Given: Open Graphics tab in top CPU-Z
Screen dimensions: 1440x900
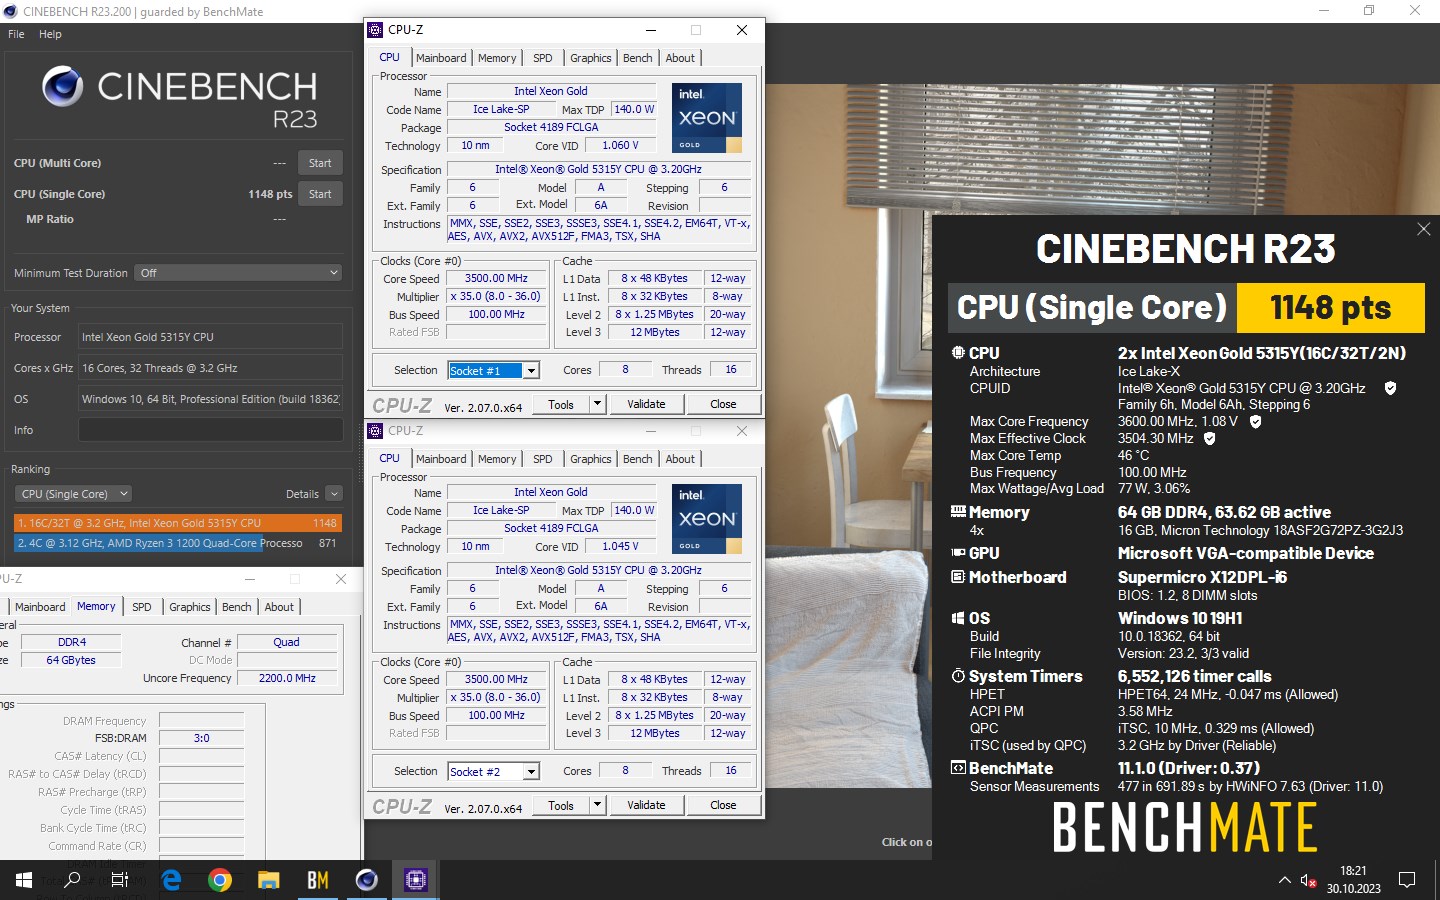Looking at the screenshot, I should coord(591,58).
